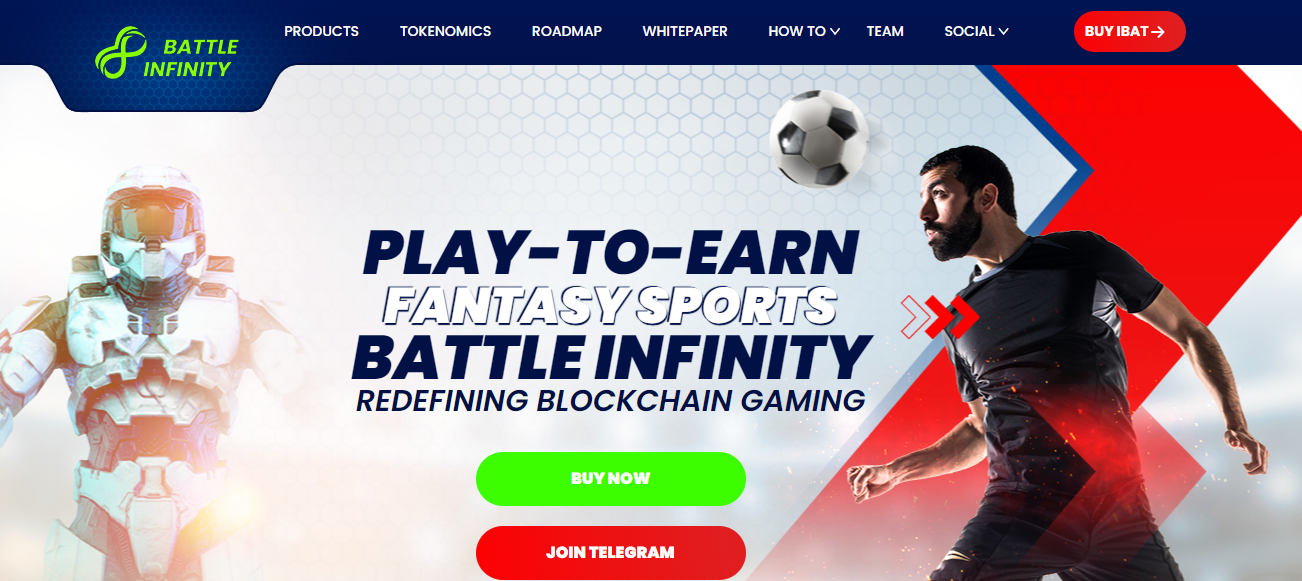Open the PRODUCTS menu item
Viewport: 1302px width, 581px height.
click(x=321, y=31)
